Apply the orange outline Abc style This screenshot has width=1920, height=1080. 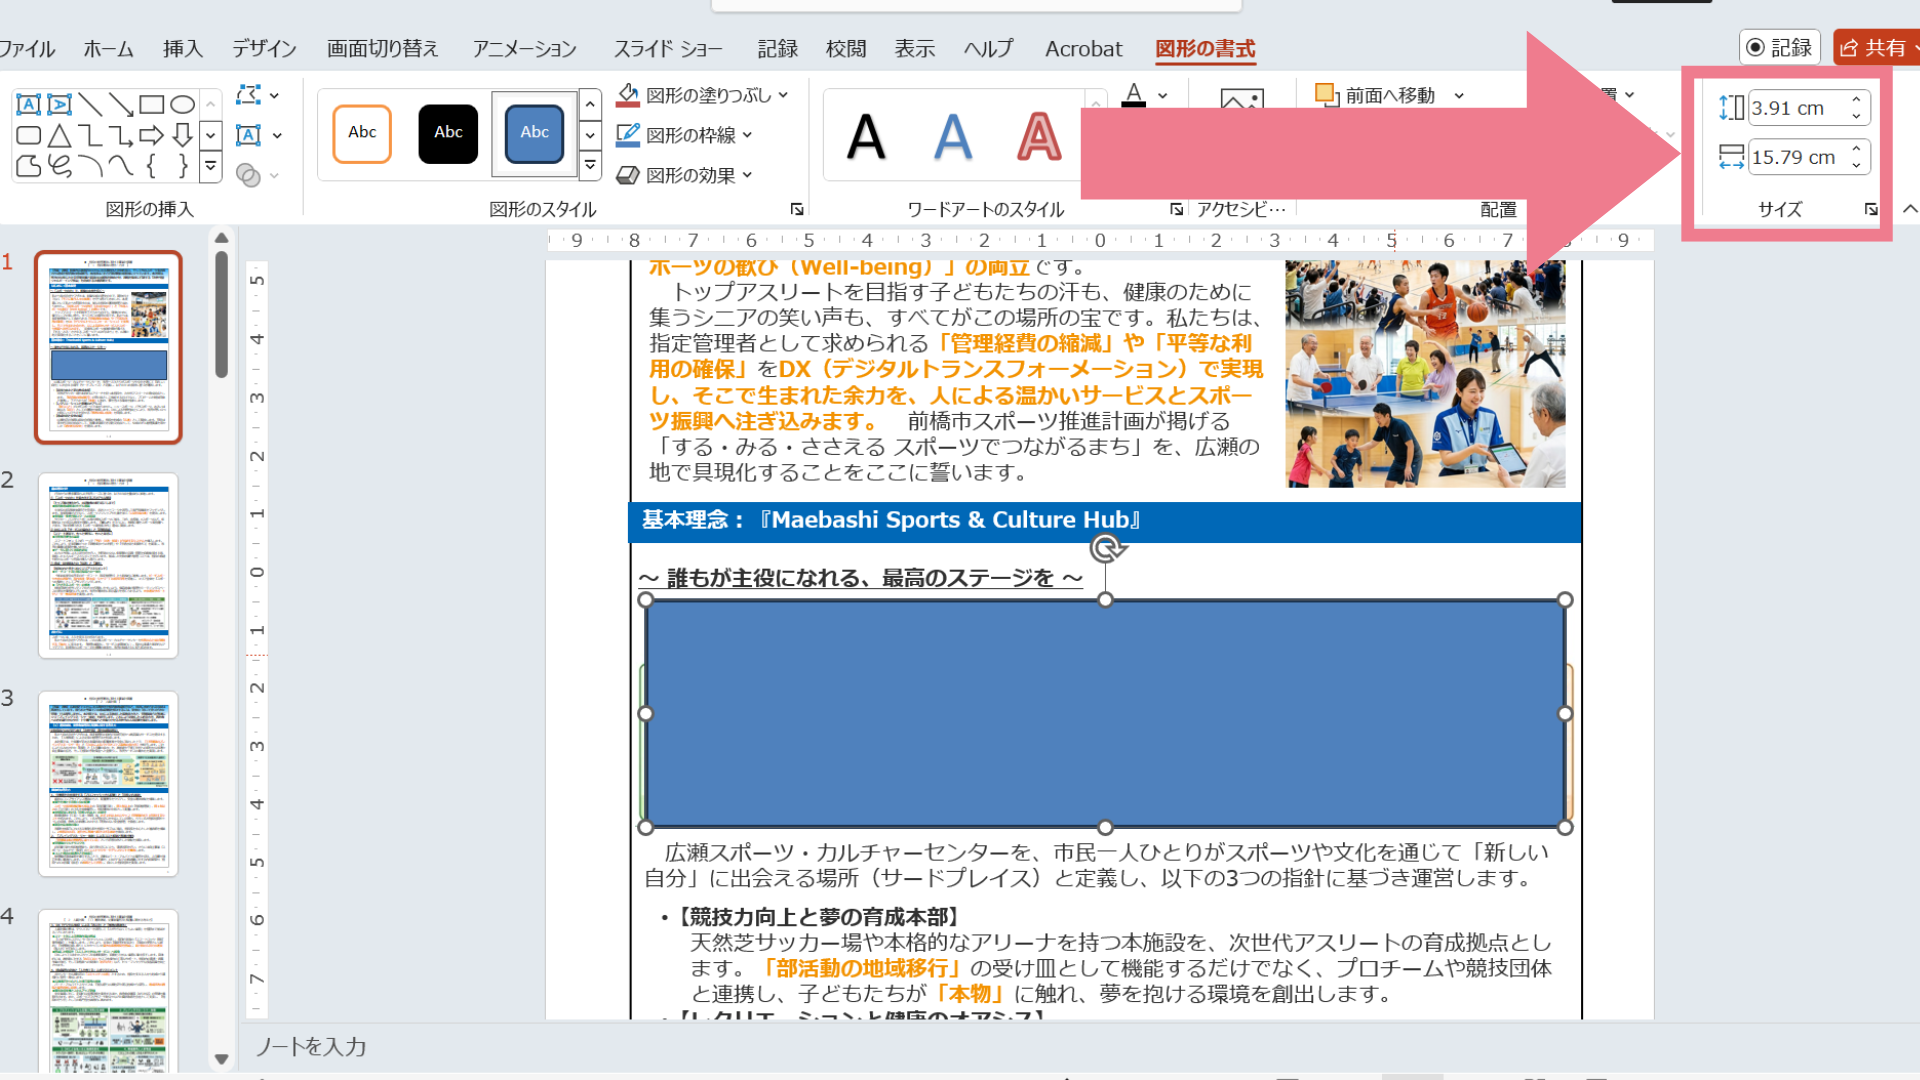coord(362,133)
